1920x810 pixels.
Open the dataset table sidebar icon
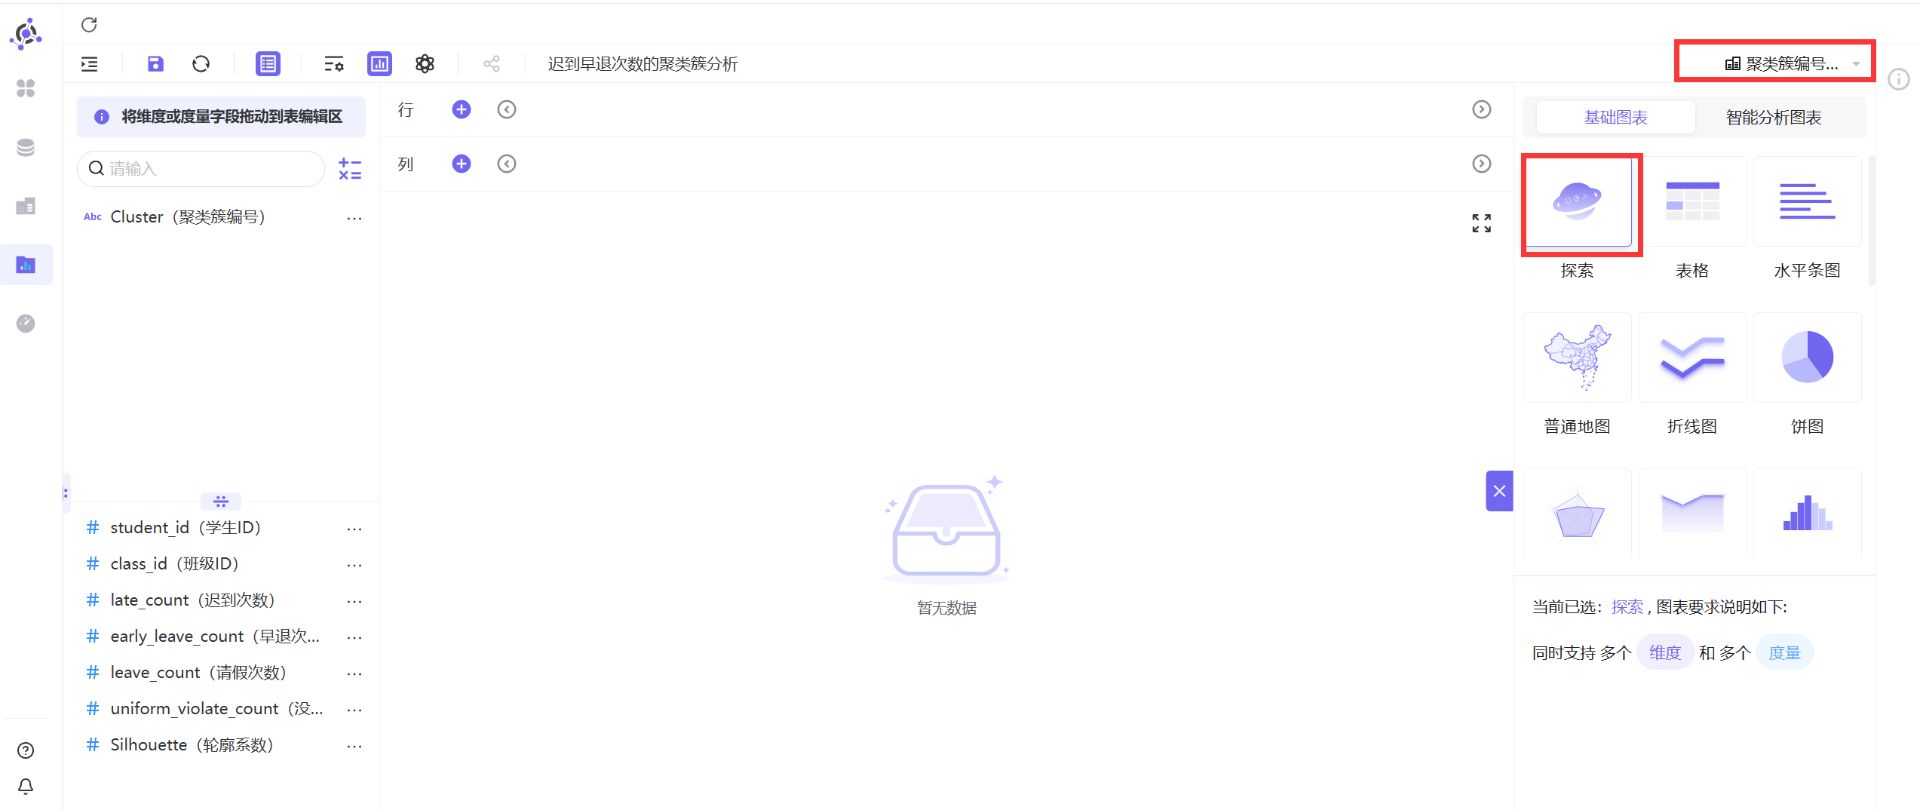click(x=26, y=206)
